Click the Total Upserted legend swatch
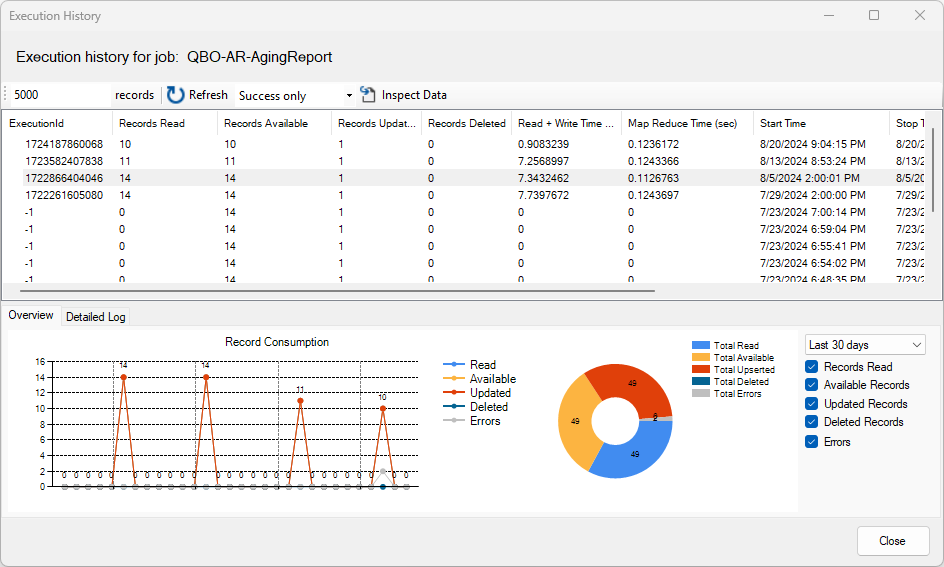Screen dimensions: 944x567 (x=701, y=370)
